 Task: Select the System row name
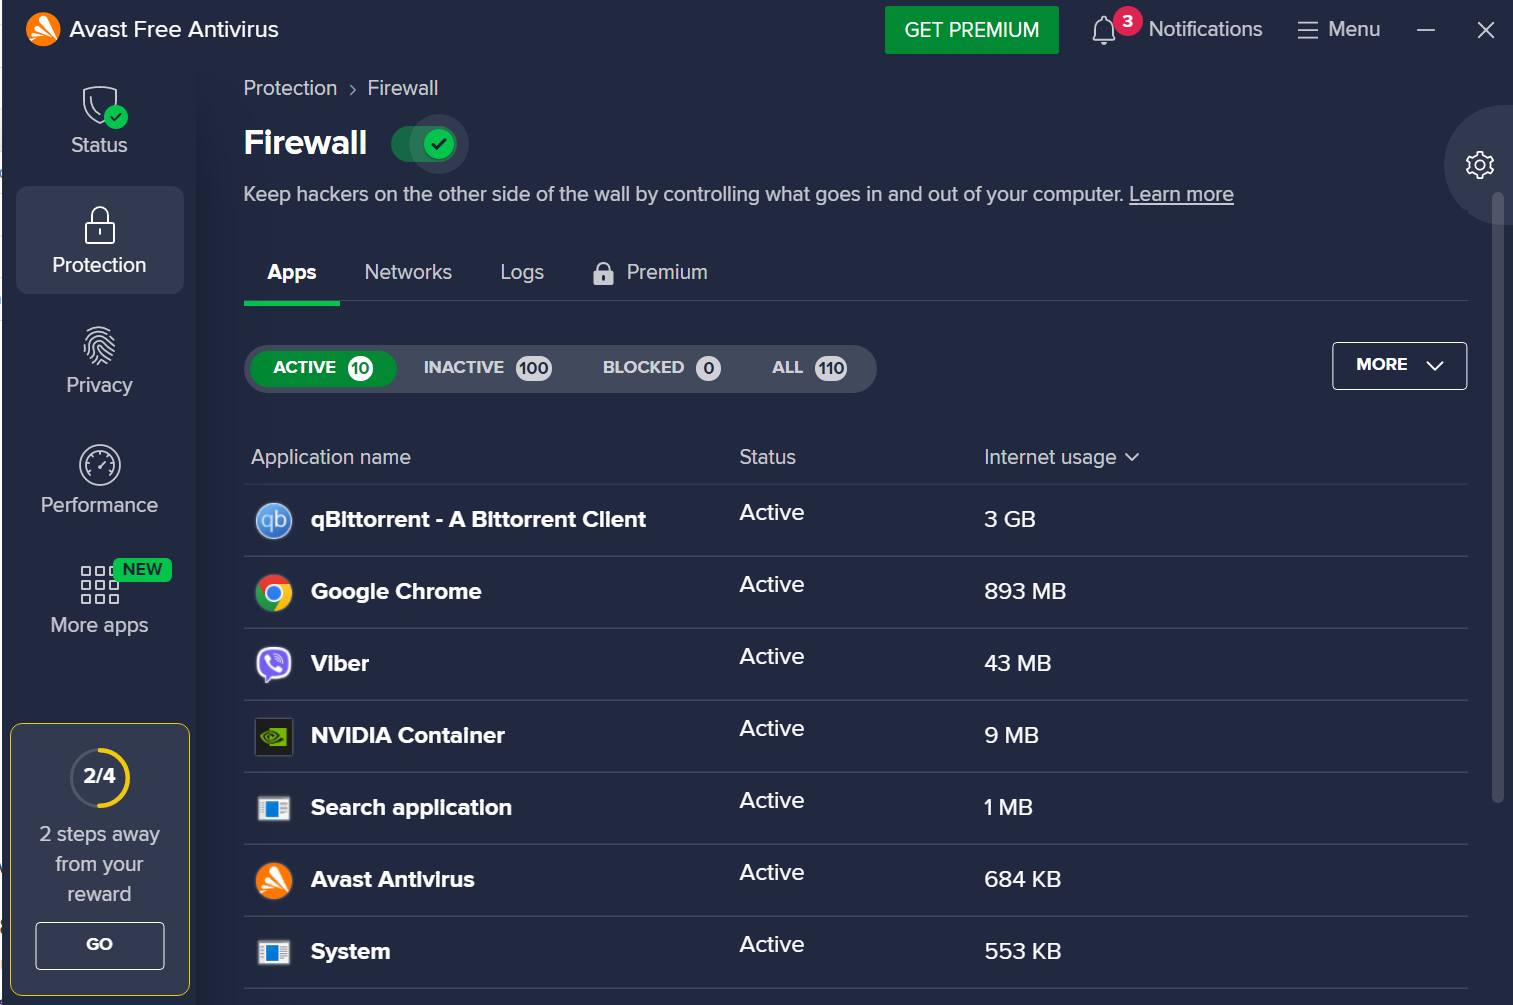(350, 952)
